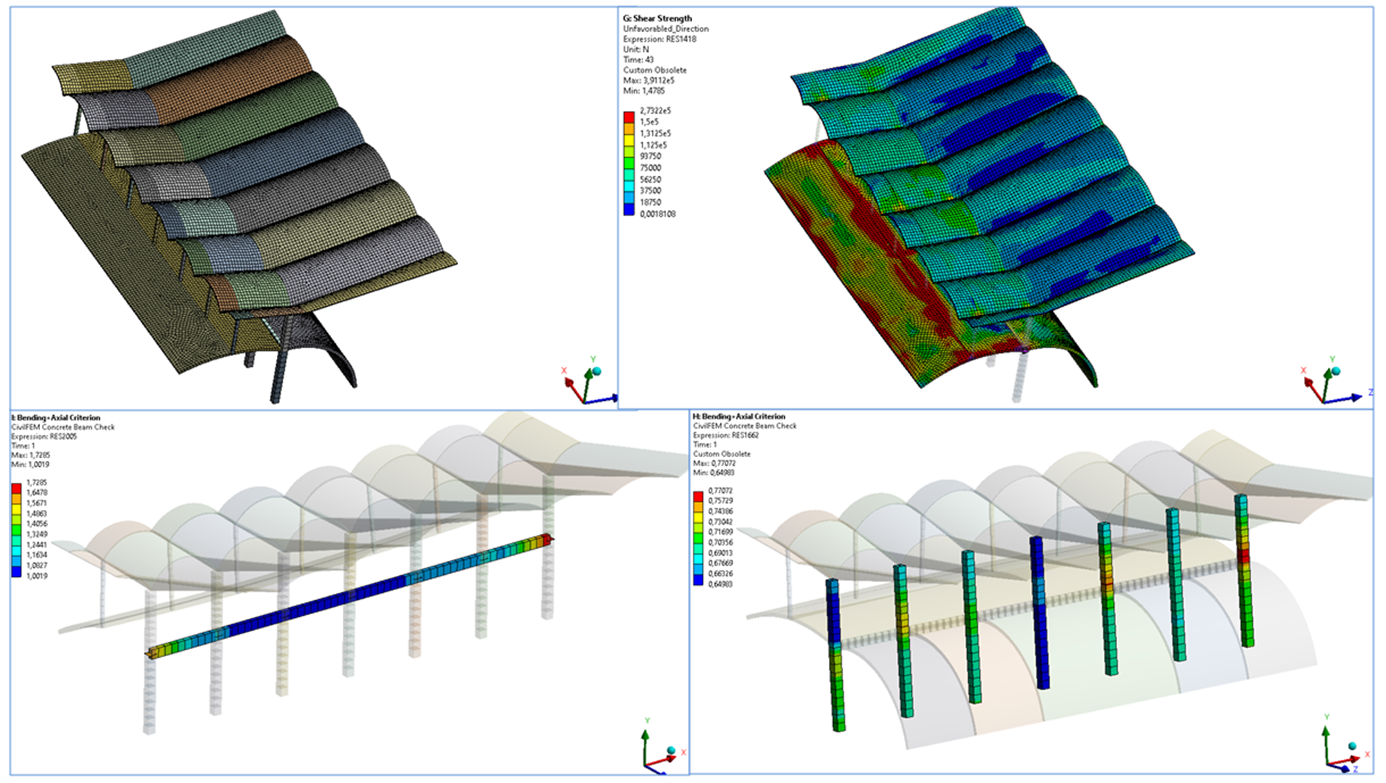Click the "G: Shear Strength" title
Image resolution: width=1386 pixels, height=783 pixels.
[657, 18]
